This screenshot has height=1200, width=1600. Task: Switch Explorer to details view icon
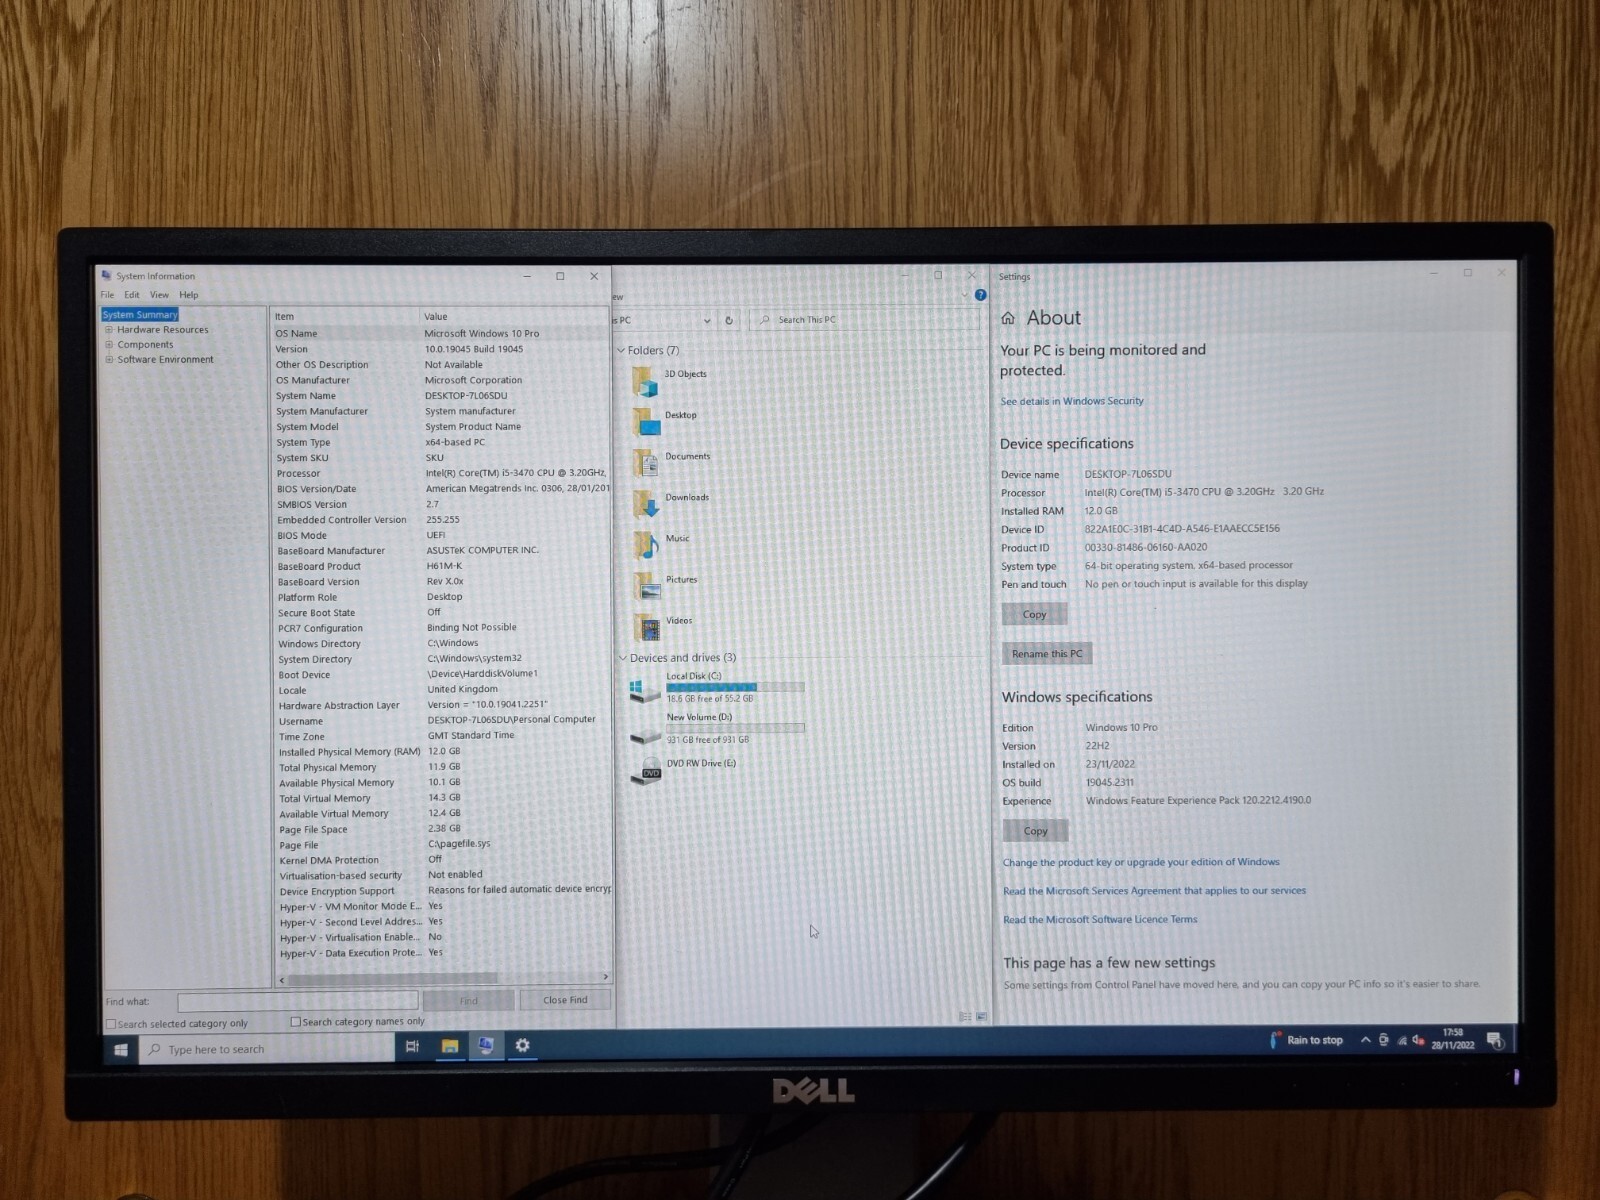(x=965, y=1017)
